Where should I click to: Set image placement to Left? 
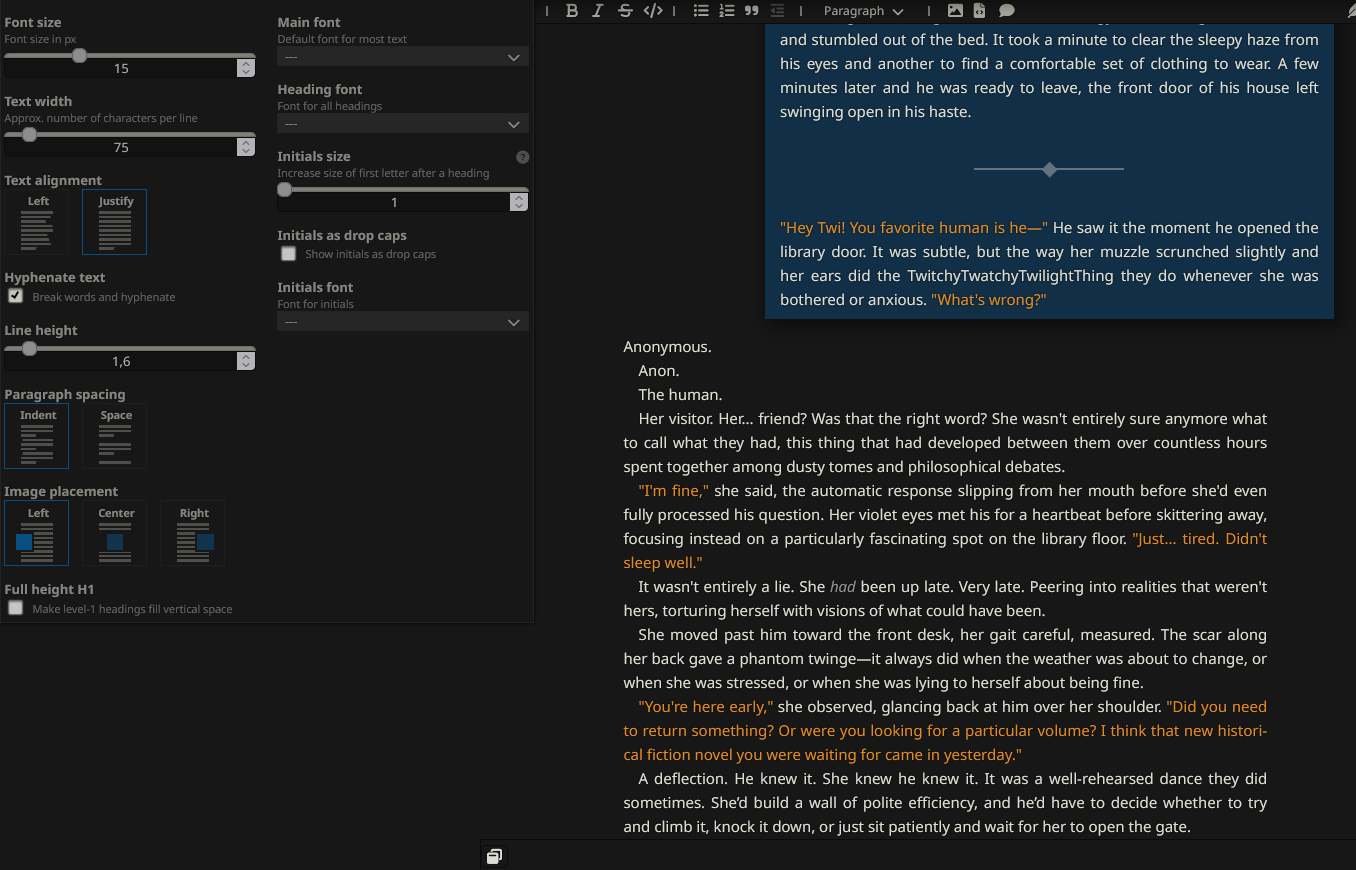pyautogui.click(x=37, y=533)
